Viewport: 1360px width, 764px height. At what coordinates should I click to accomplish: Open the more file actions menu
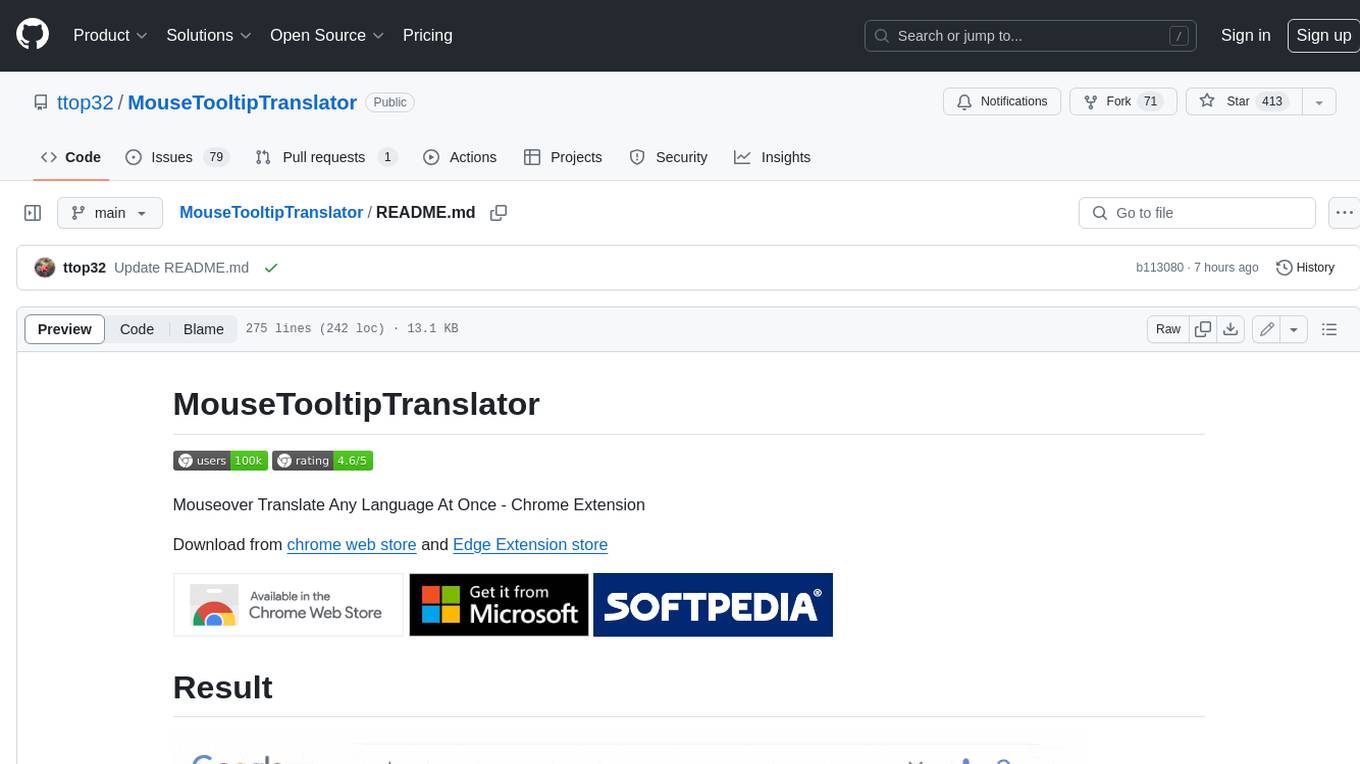coord(1344,213)
